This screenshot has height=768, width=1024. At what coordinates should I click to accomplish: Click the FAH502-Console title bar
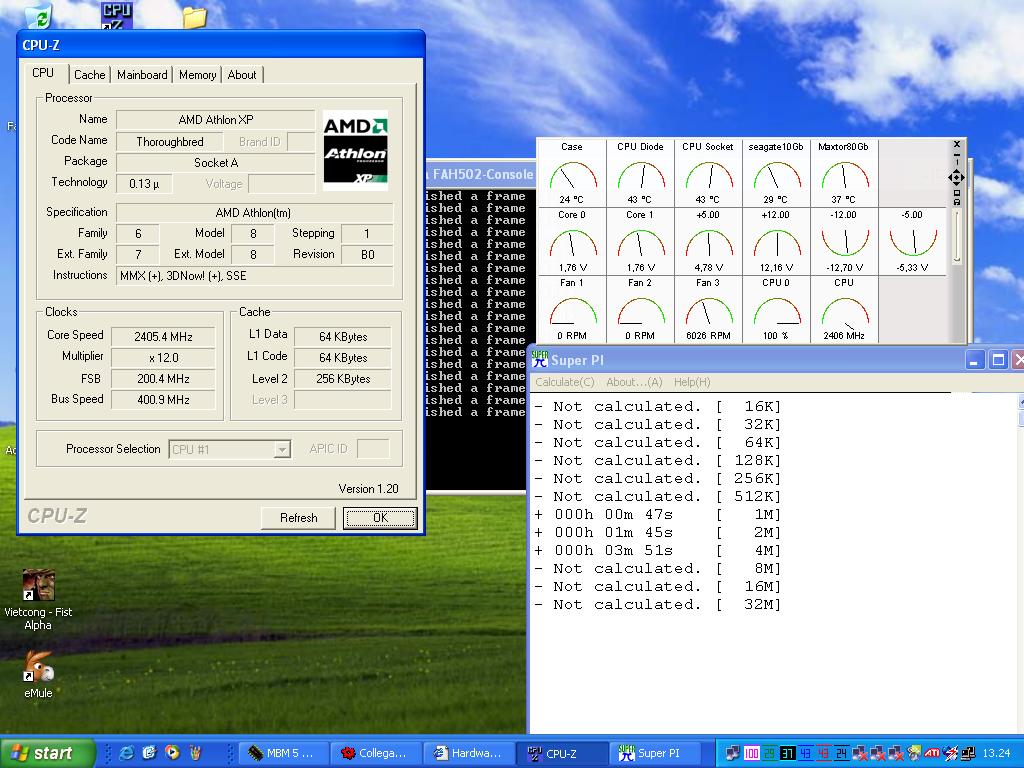481,174
